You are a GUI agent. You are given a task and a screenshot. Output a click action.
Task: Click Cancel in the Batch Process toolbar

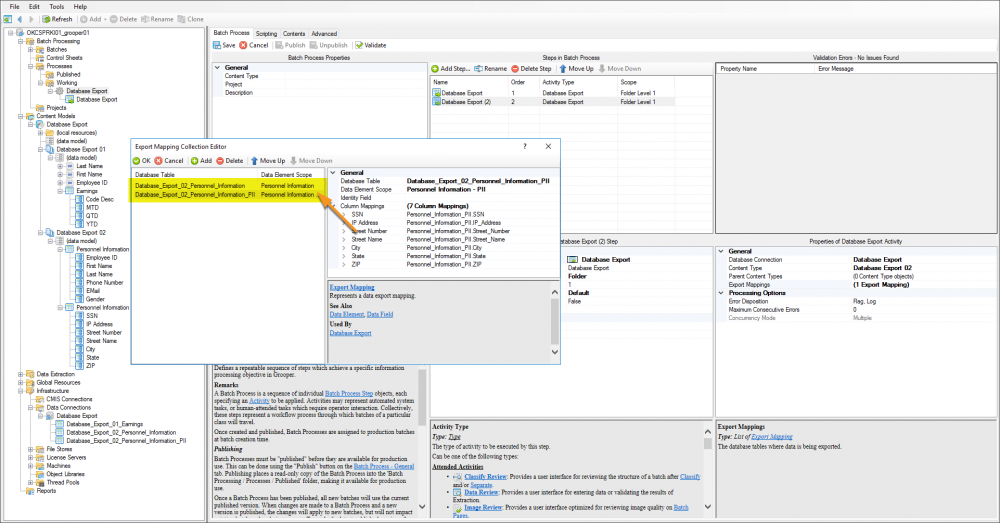point(254,45)
